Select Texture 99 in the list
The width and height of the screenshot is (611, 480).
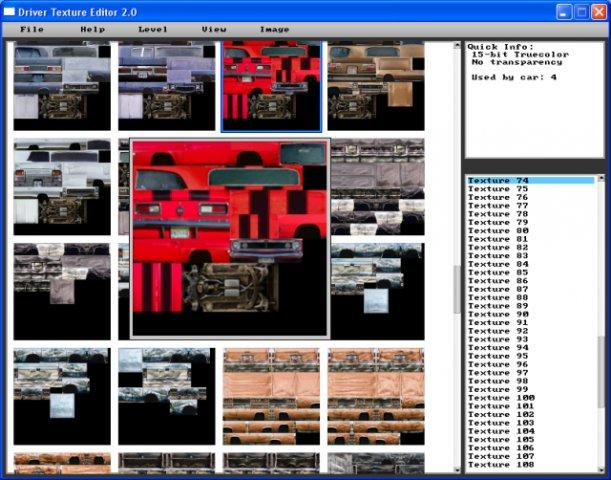coord(531,389)
